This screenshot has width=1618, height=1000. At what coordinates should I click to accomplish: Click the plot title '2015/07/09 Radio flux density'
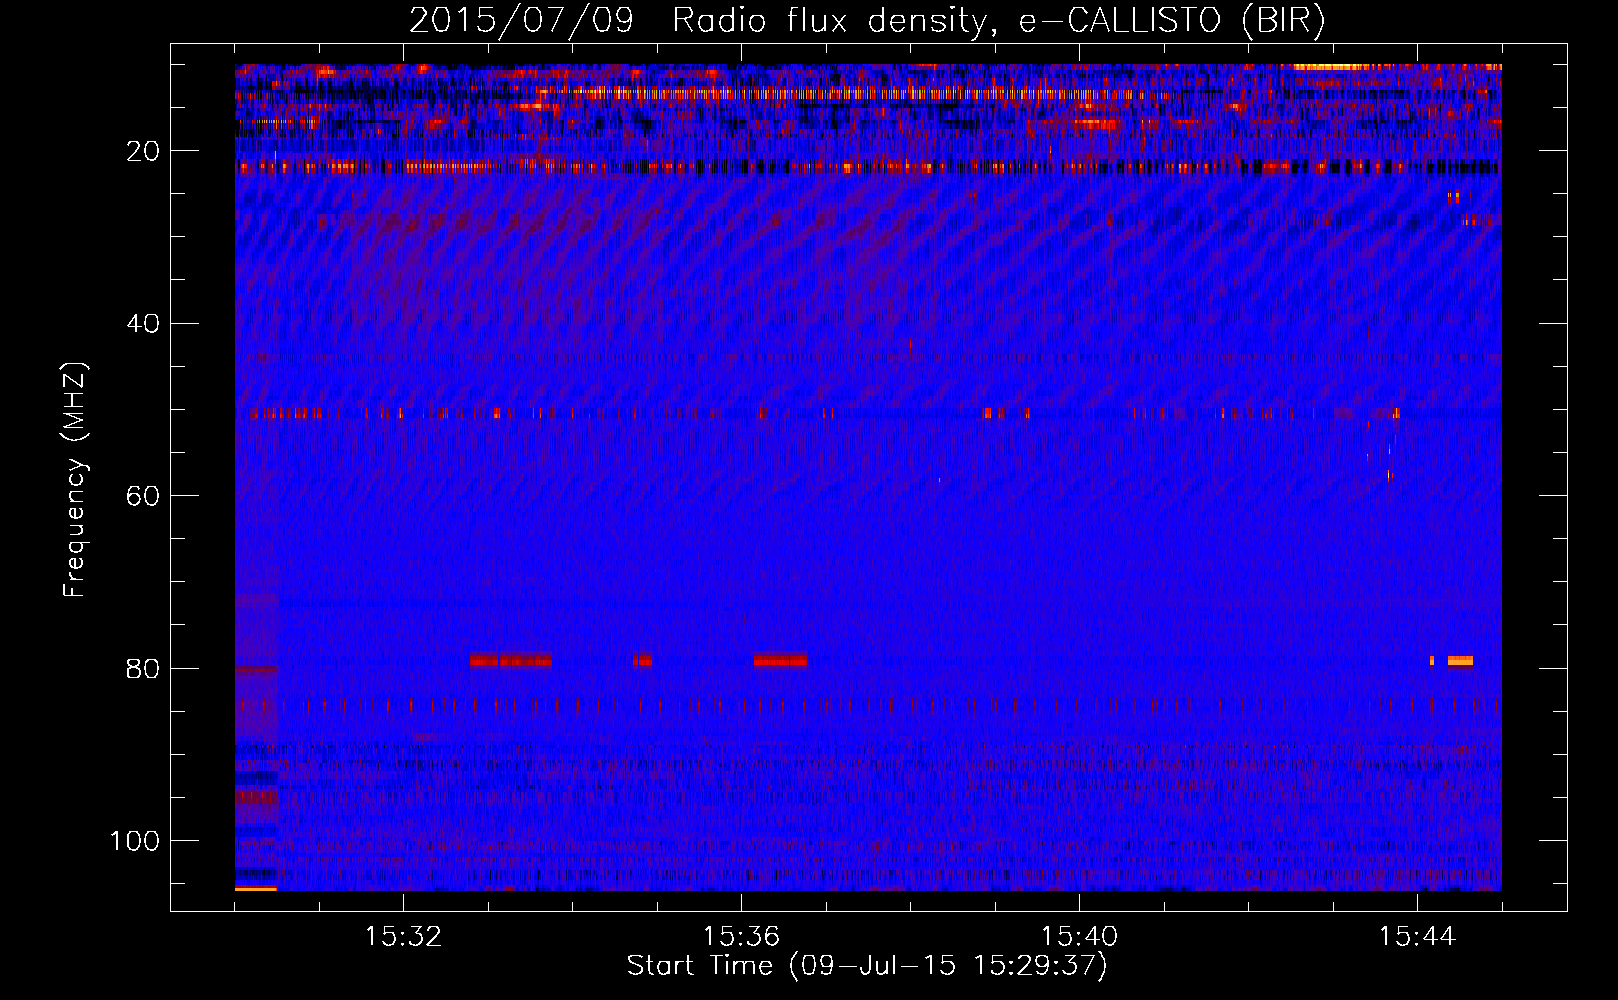(x=697, y=21)
